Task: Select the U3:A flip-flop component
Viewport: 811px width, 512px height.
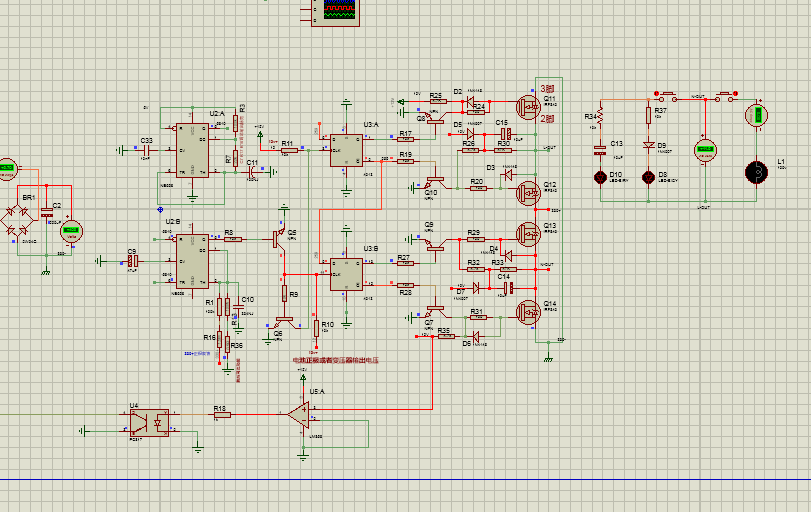Action: [x=347, y=150]
